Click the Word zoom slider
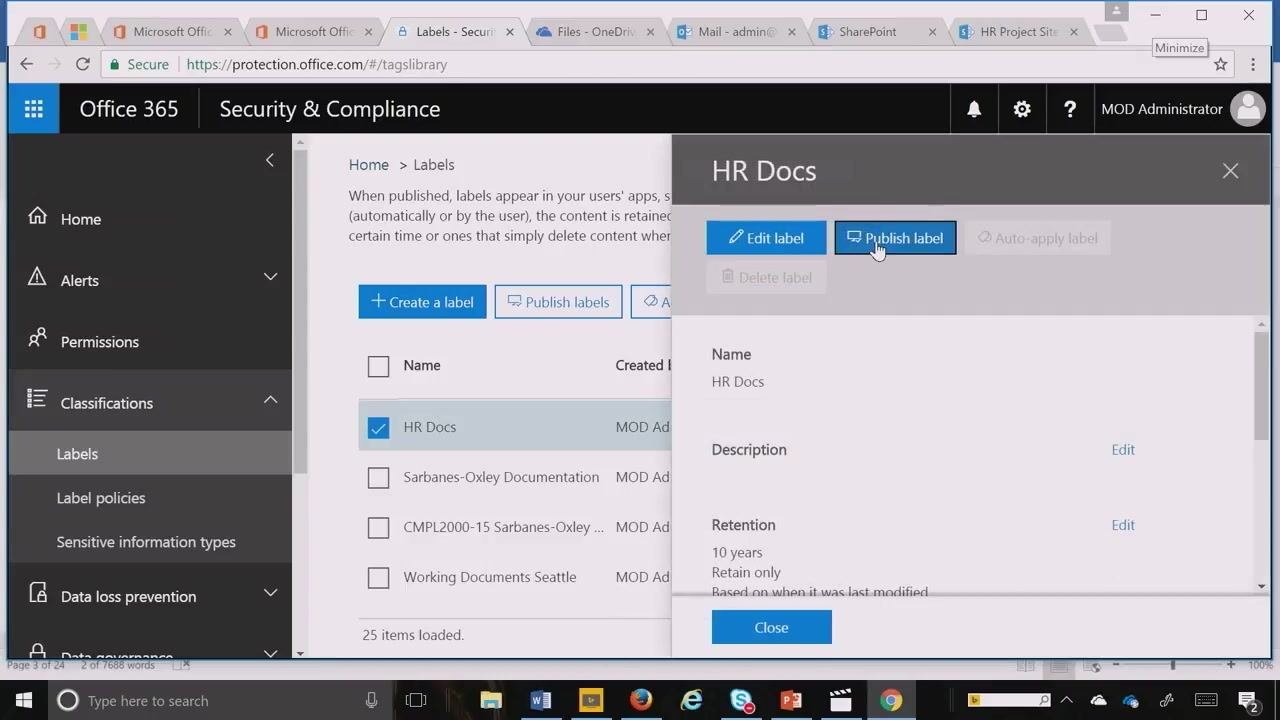This screenshot has width=1280, height=720. coord(1173,665)
